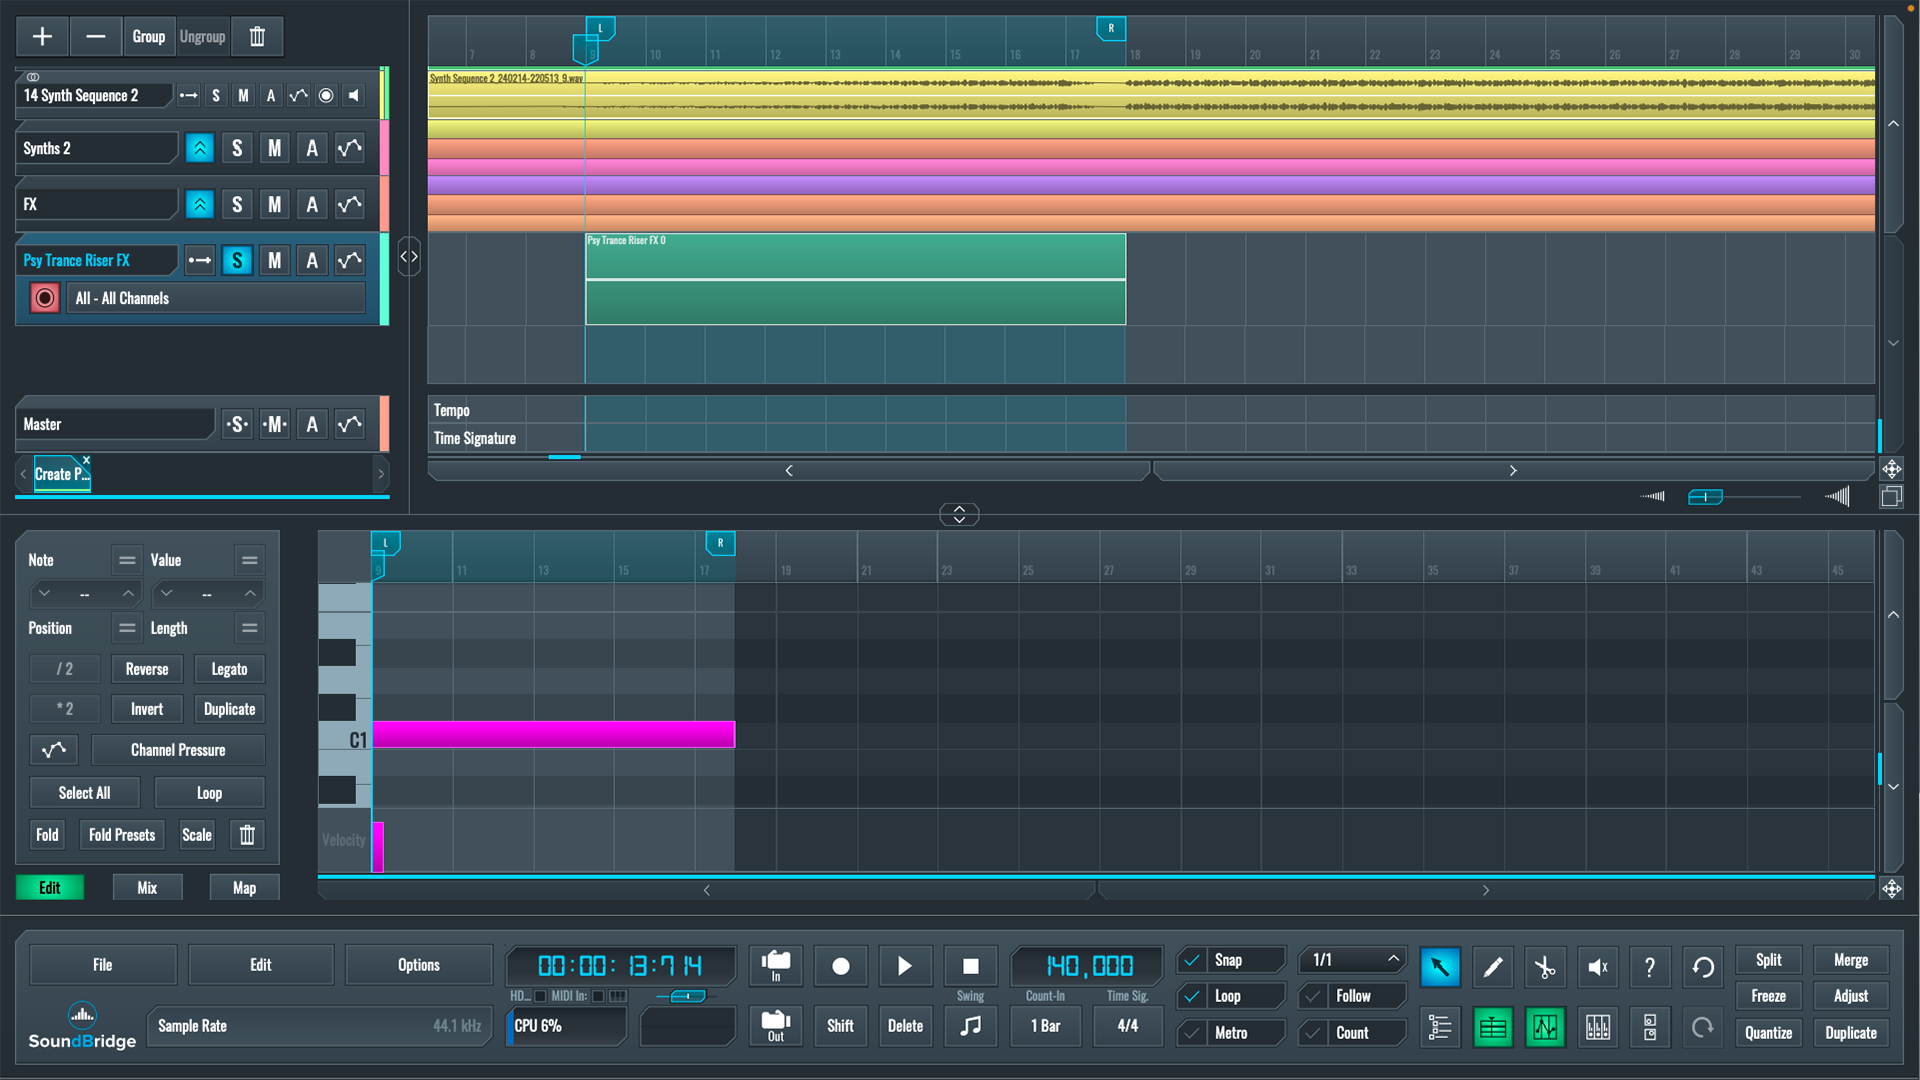The image size is (1920, 1080).
Task: Open the mixer view icon
Action: click(x=1597, y=1027)
